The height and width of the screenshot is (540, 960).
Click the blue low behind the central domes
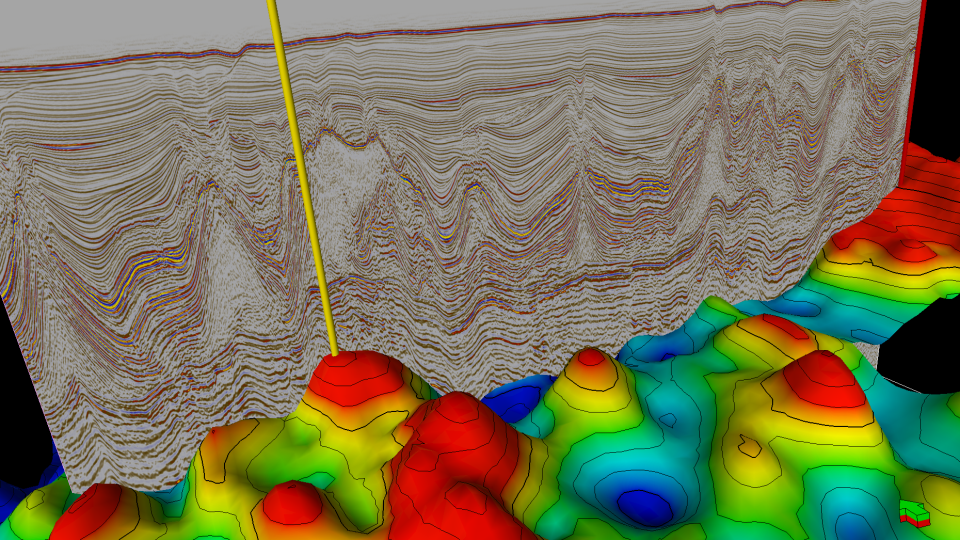(515, 404)
